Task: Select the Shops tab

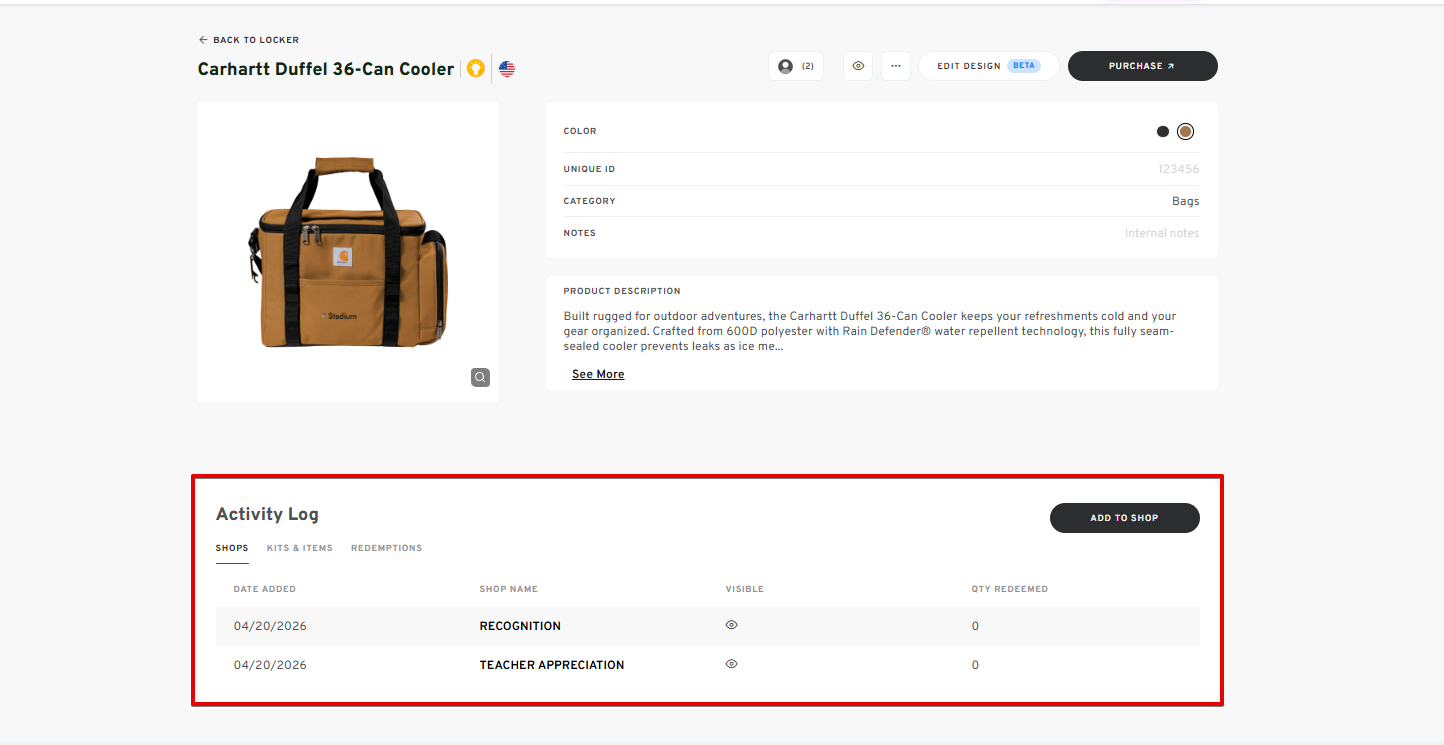Action: (232, 548)
